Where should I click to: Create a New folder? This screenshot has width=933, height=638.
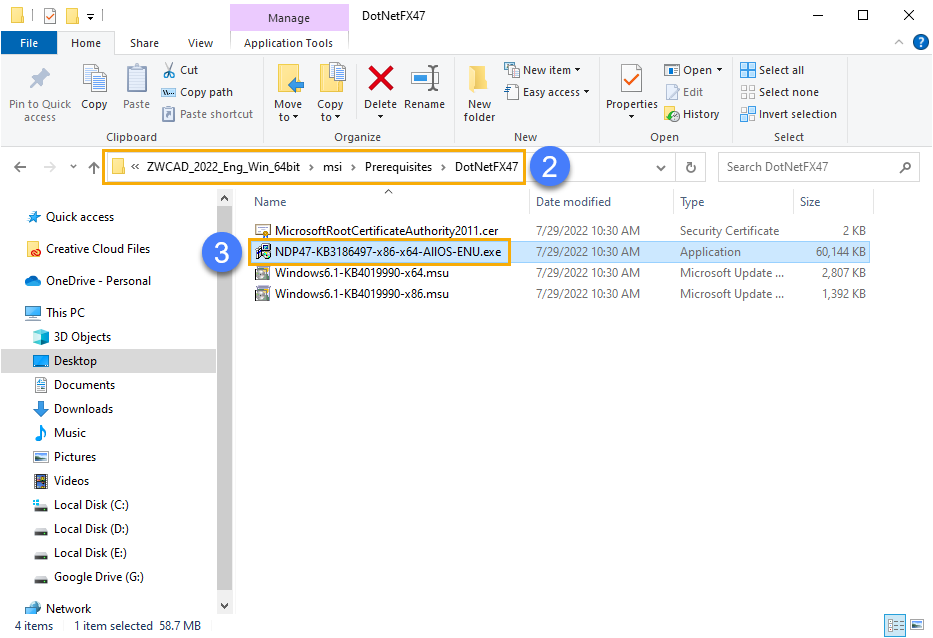[479, 93]
